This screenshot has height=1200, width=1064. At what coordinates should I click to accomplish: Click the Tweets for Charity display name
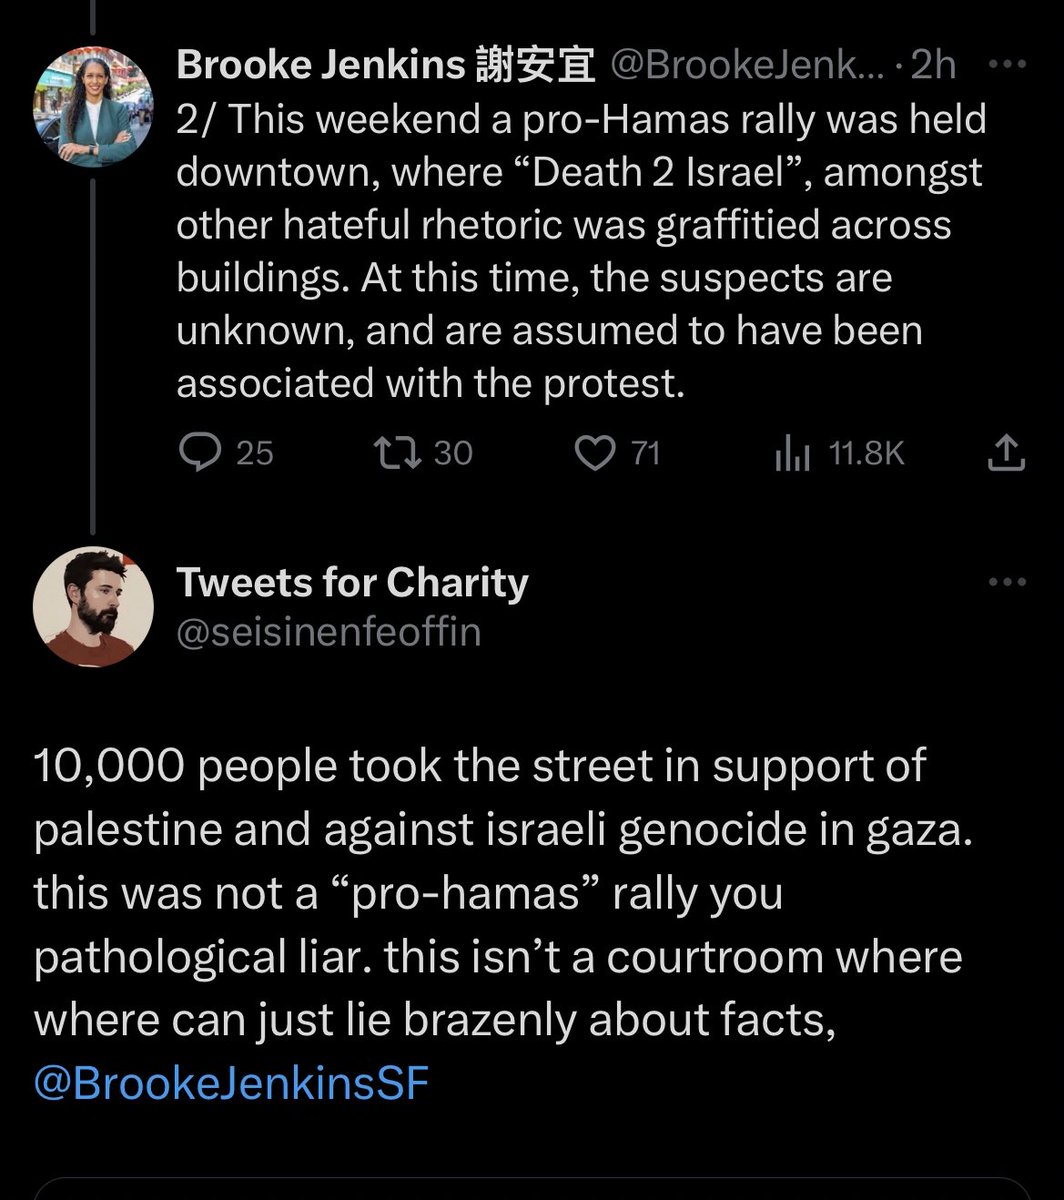coord(352,582)
